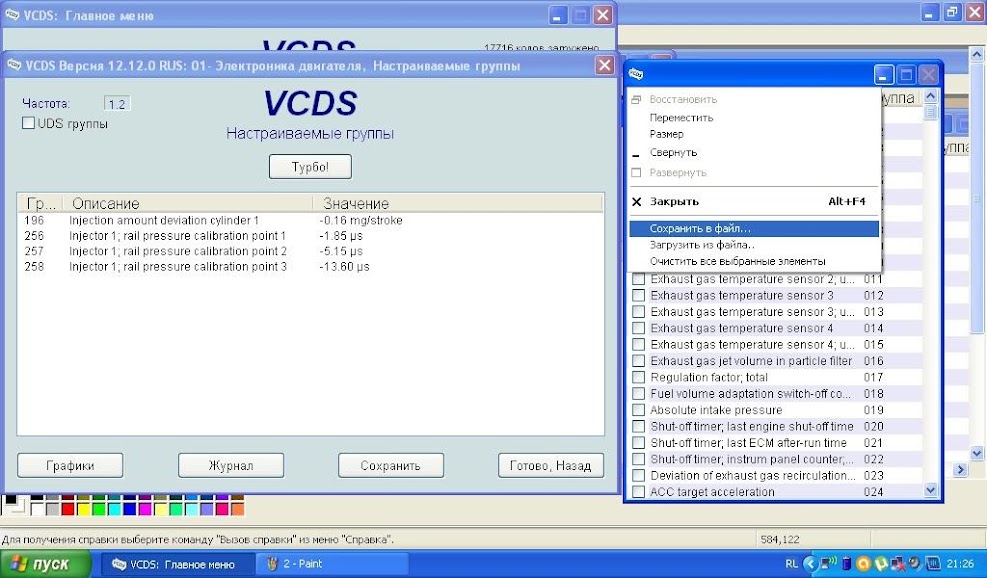Pick red swatch in Paint palette
The height and width of the screenshot is (578, 987).
click(x=68, y=509)
